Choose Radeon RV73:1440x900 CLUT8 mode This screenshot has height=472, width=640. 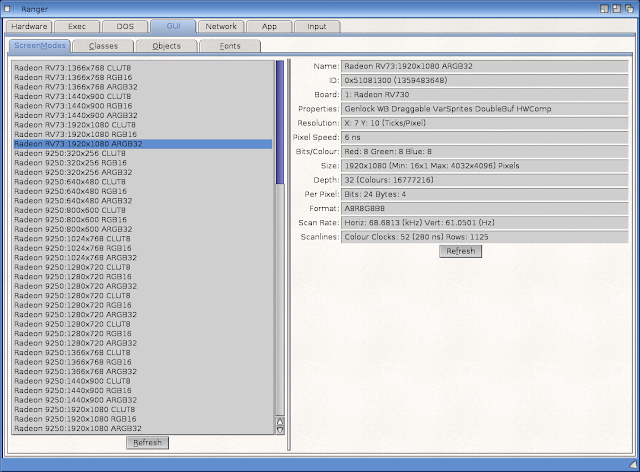pyautogui.click(x=143, y=96)
